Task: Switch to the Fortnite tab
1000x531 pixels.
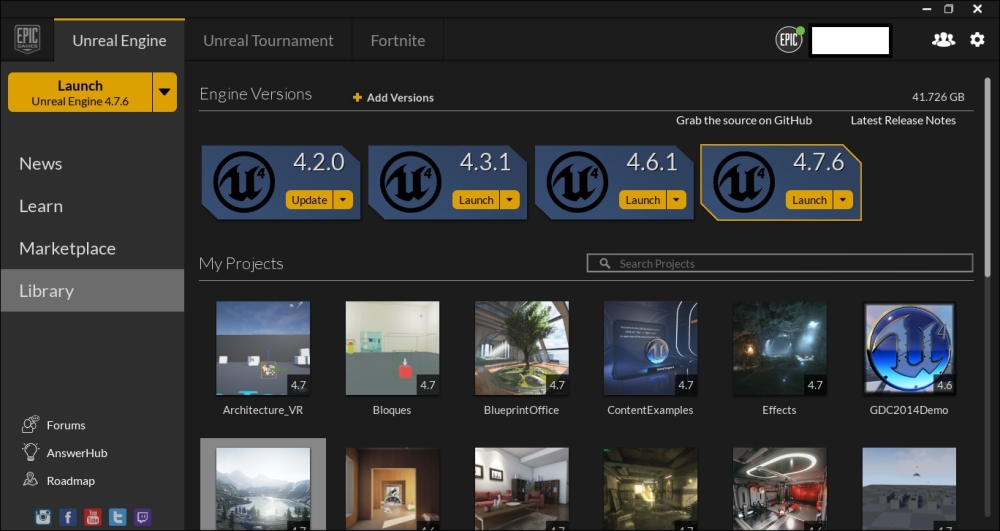Action: coord(398,40)
